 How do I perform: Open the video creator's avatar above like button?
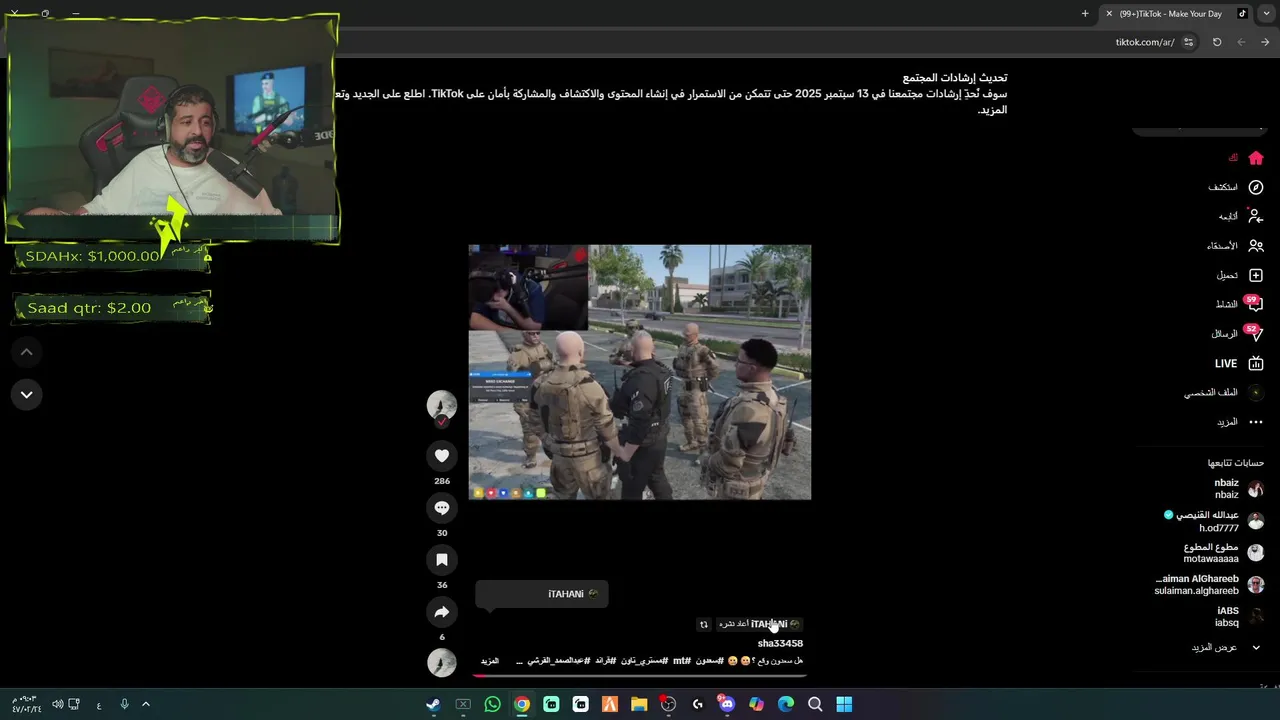coord(442,405)
